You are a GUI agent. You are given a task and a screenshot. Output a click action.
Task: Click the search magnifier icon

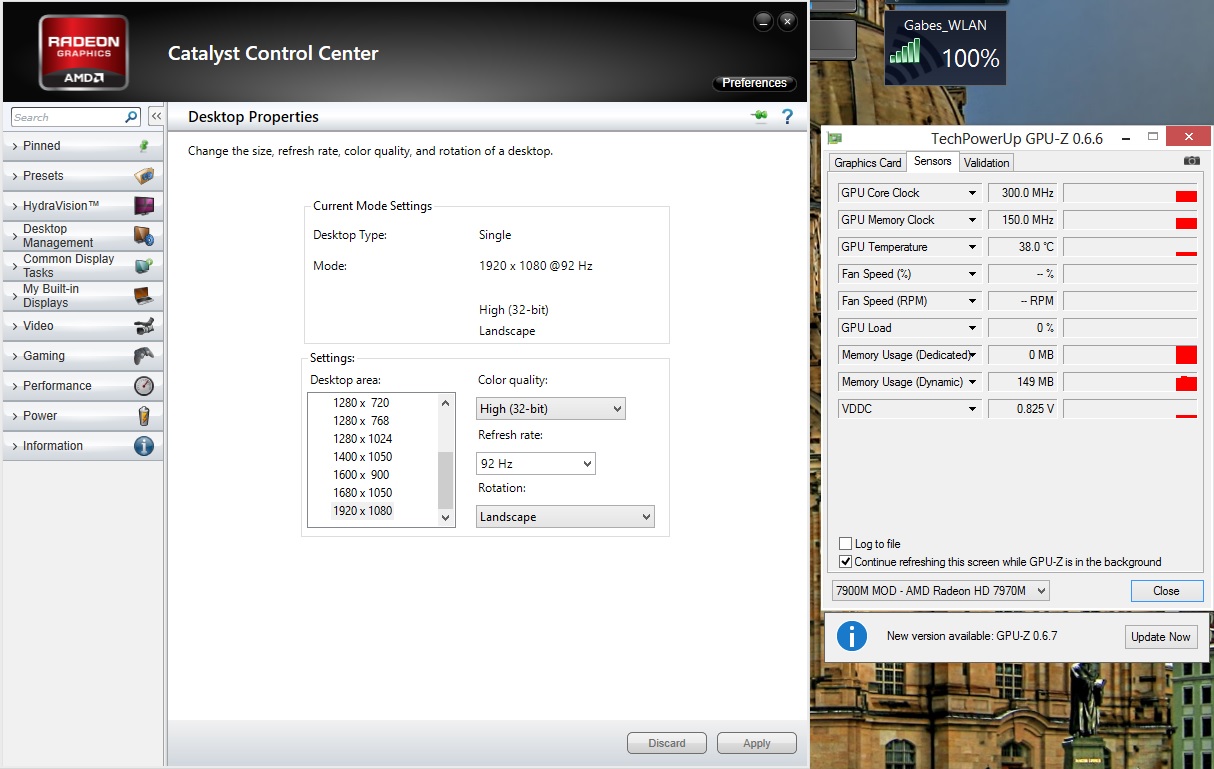[131, 117]
